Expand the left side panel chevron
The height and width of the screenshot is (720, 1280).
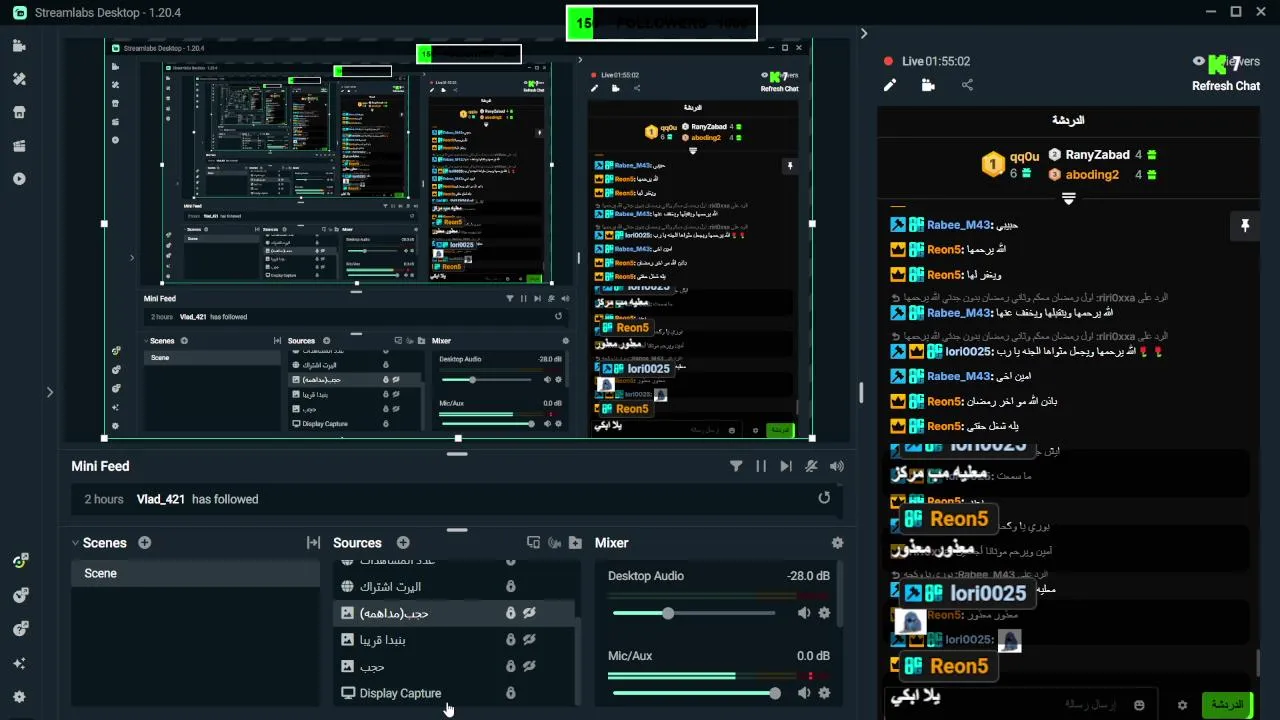pyautogui.click(x=49, y=392)
